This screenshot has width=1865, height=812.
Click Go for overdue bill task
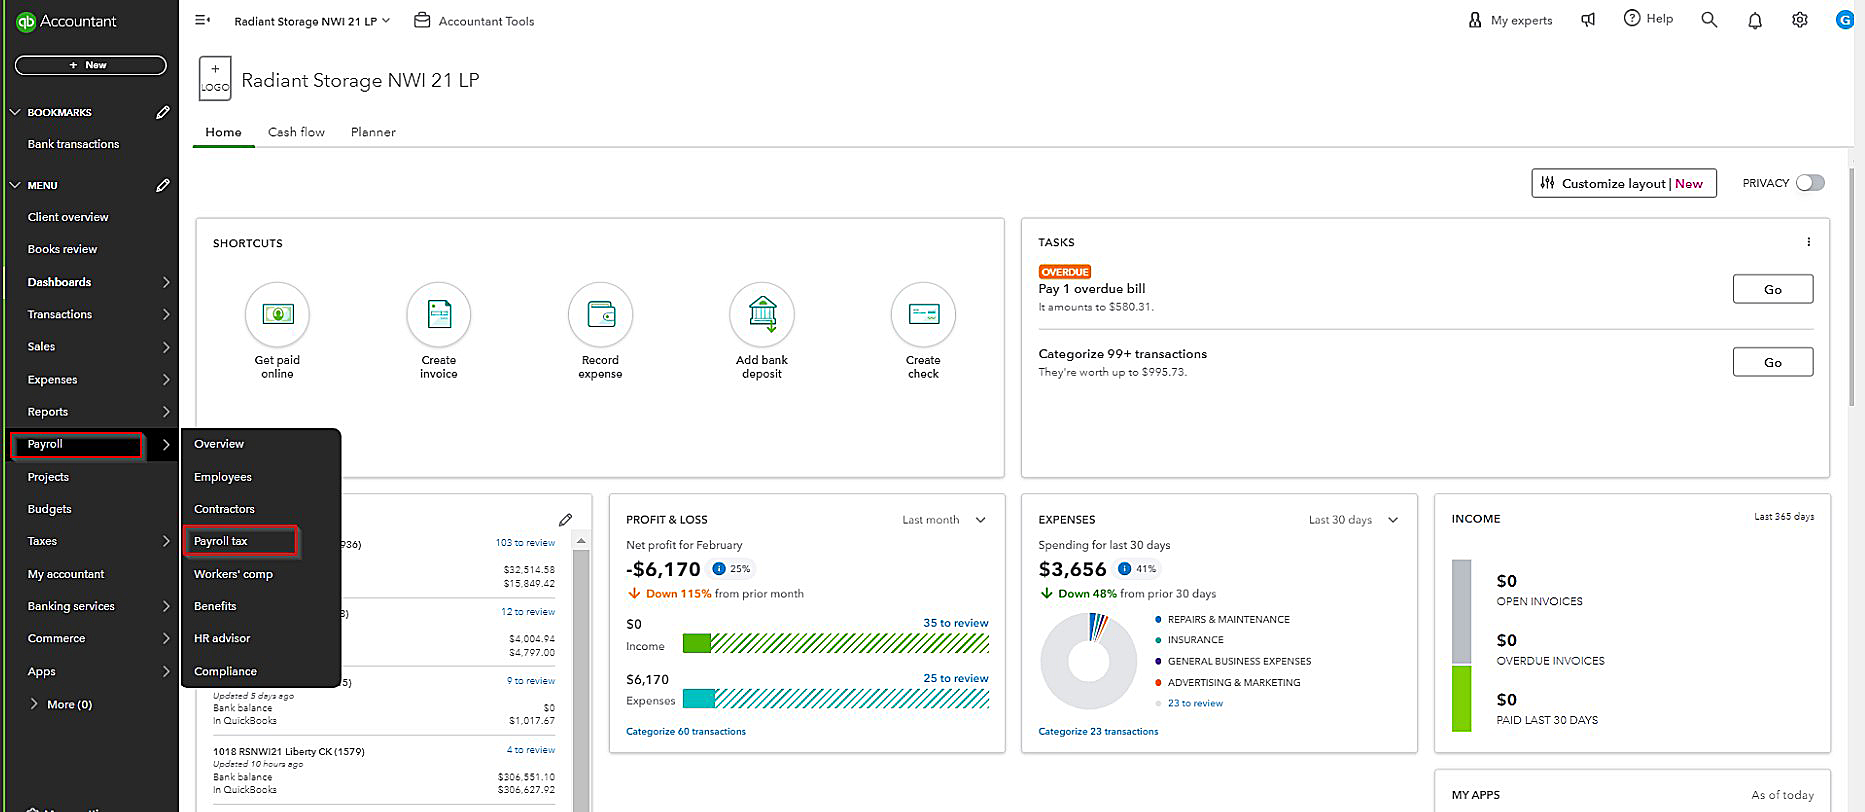1772,289
